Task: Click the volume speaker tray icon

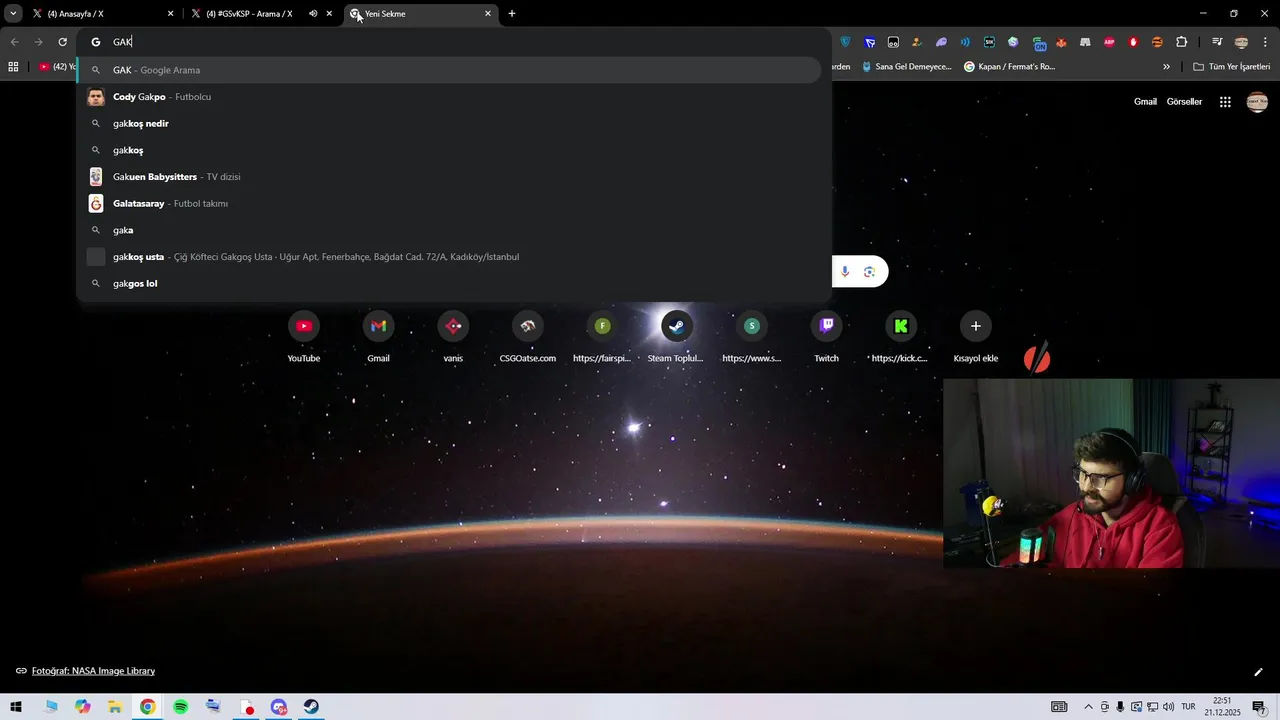Action: [x=1169, y=707]
